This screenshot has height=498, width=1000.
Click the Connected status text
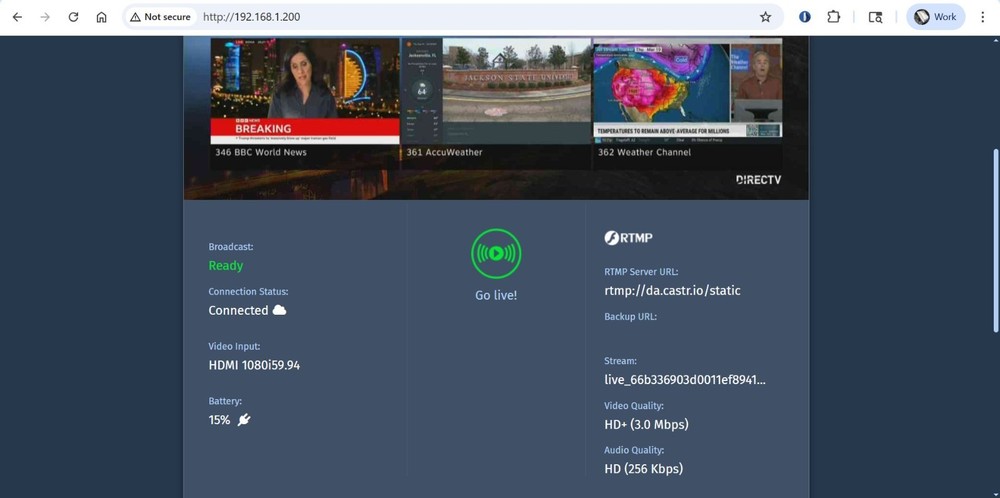tap(238, 310)
